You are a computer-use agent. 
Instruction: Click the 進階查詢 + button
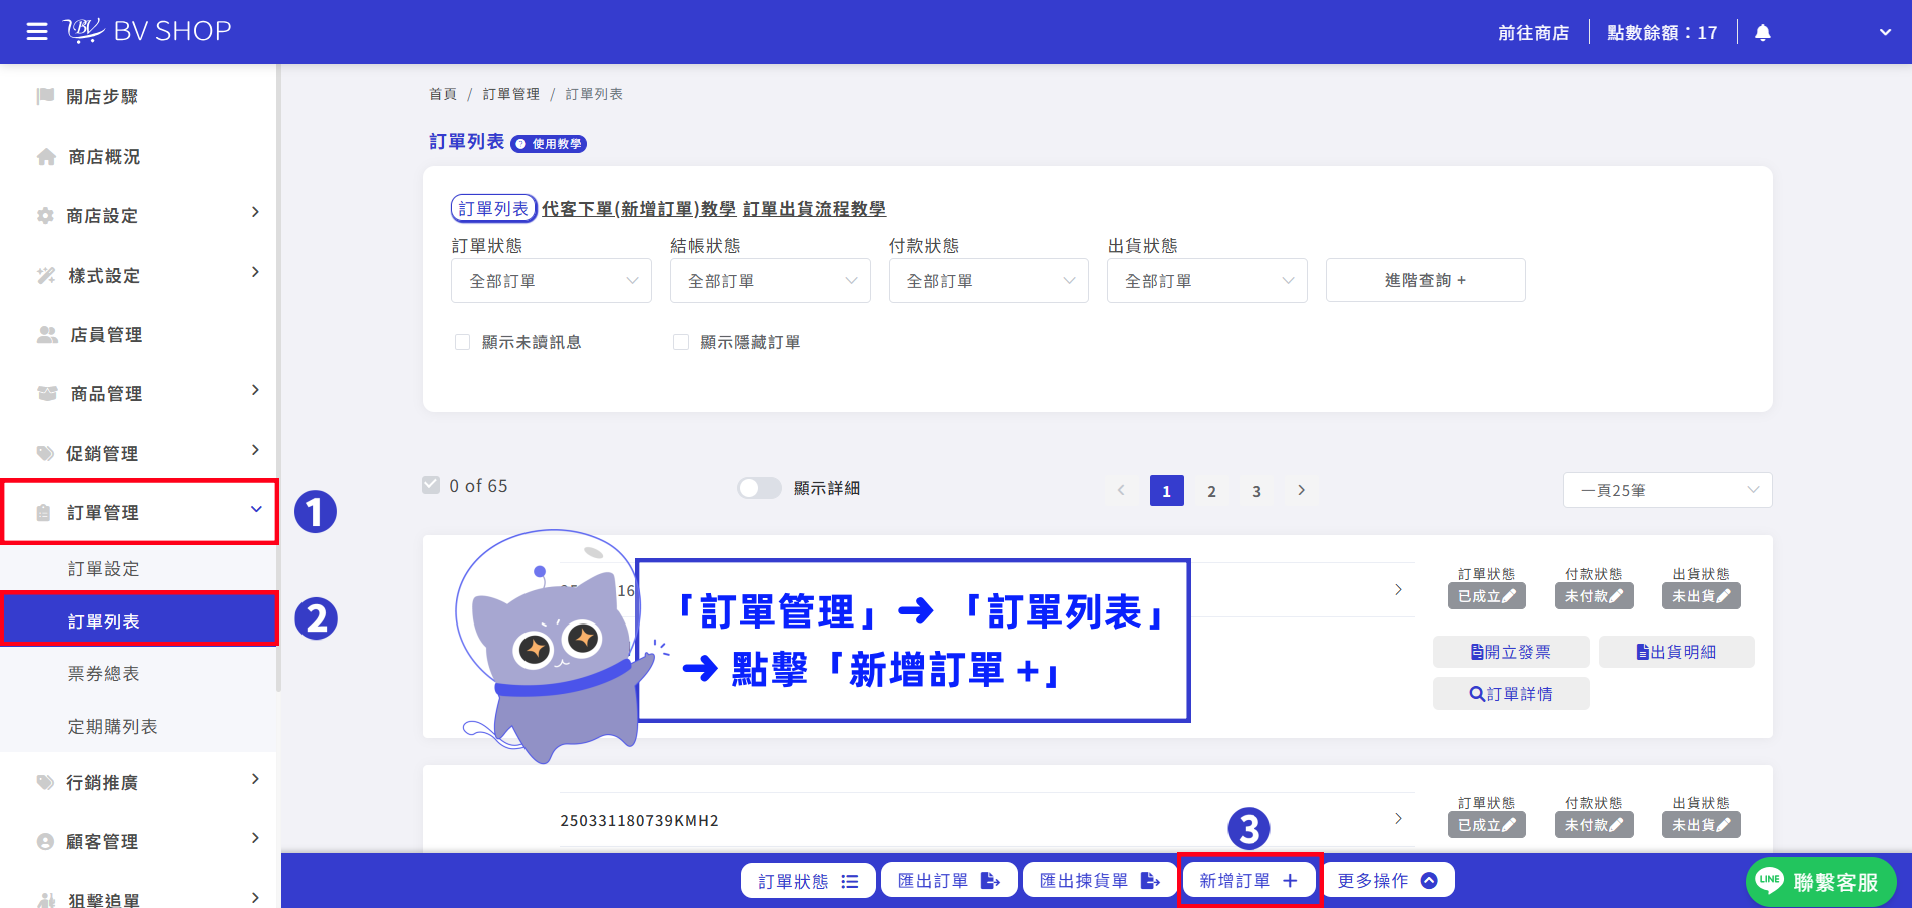pyautogui.click(x=1425, y=280)
